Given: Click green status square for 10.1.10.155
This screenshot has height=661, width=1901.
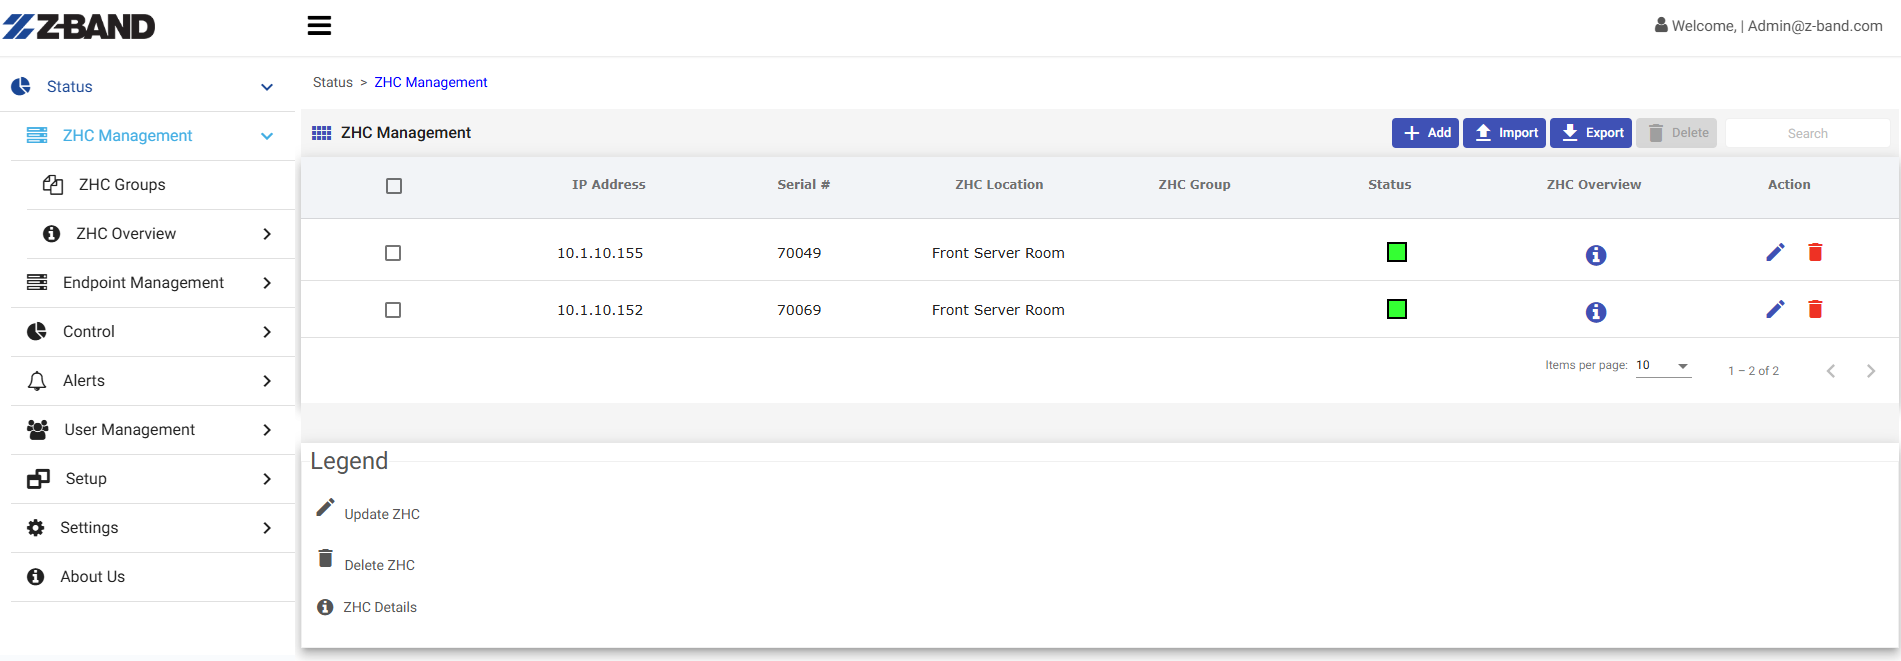Looking at the screenshot, I should [x=1397, y=252].
